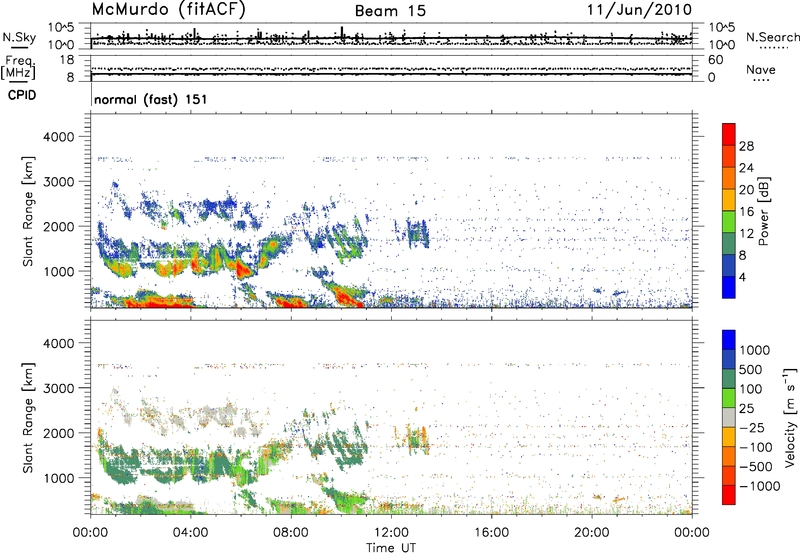Pick the gray Velocity segment between -25 and 25
This screenshot has height=554, width=800.
(729, 417)
